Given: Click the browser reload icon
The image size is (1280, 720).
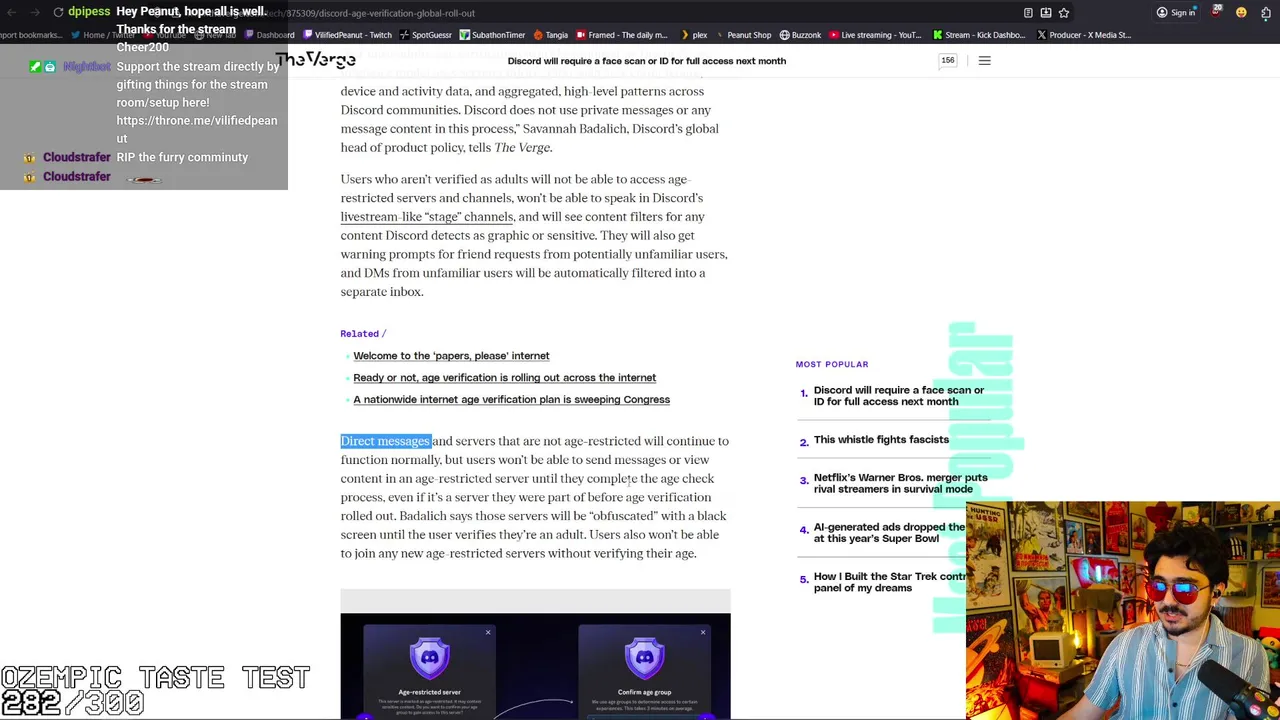Looking at the screenshot, I should (59, 12).
